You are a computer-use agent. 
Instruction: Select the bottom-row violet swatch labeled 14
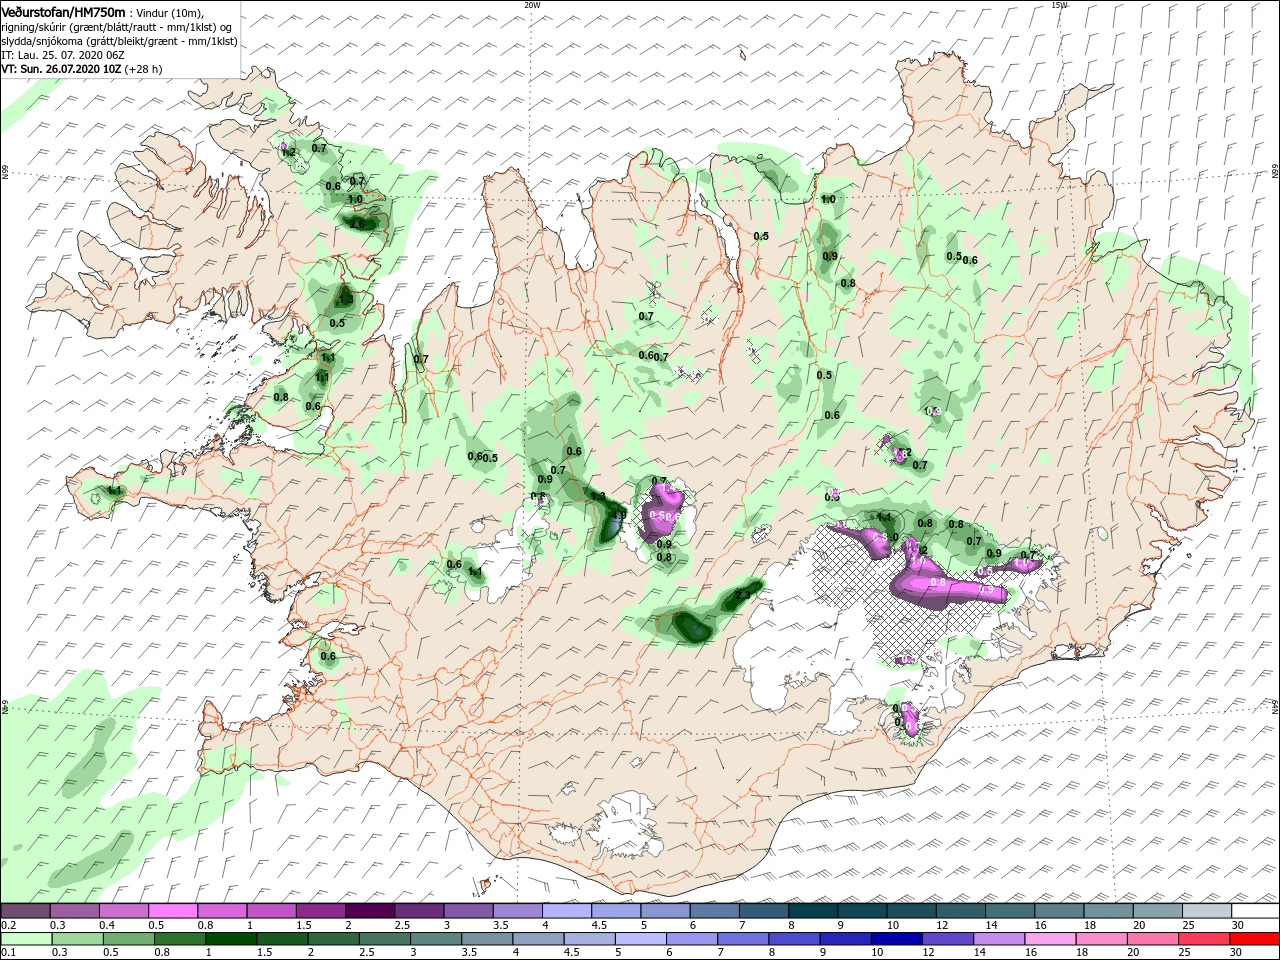click(997, 939)
